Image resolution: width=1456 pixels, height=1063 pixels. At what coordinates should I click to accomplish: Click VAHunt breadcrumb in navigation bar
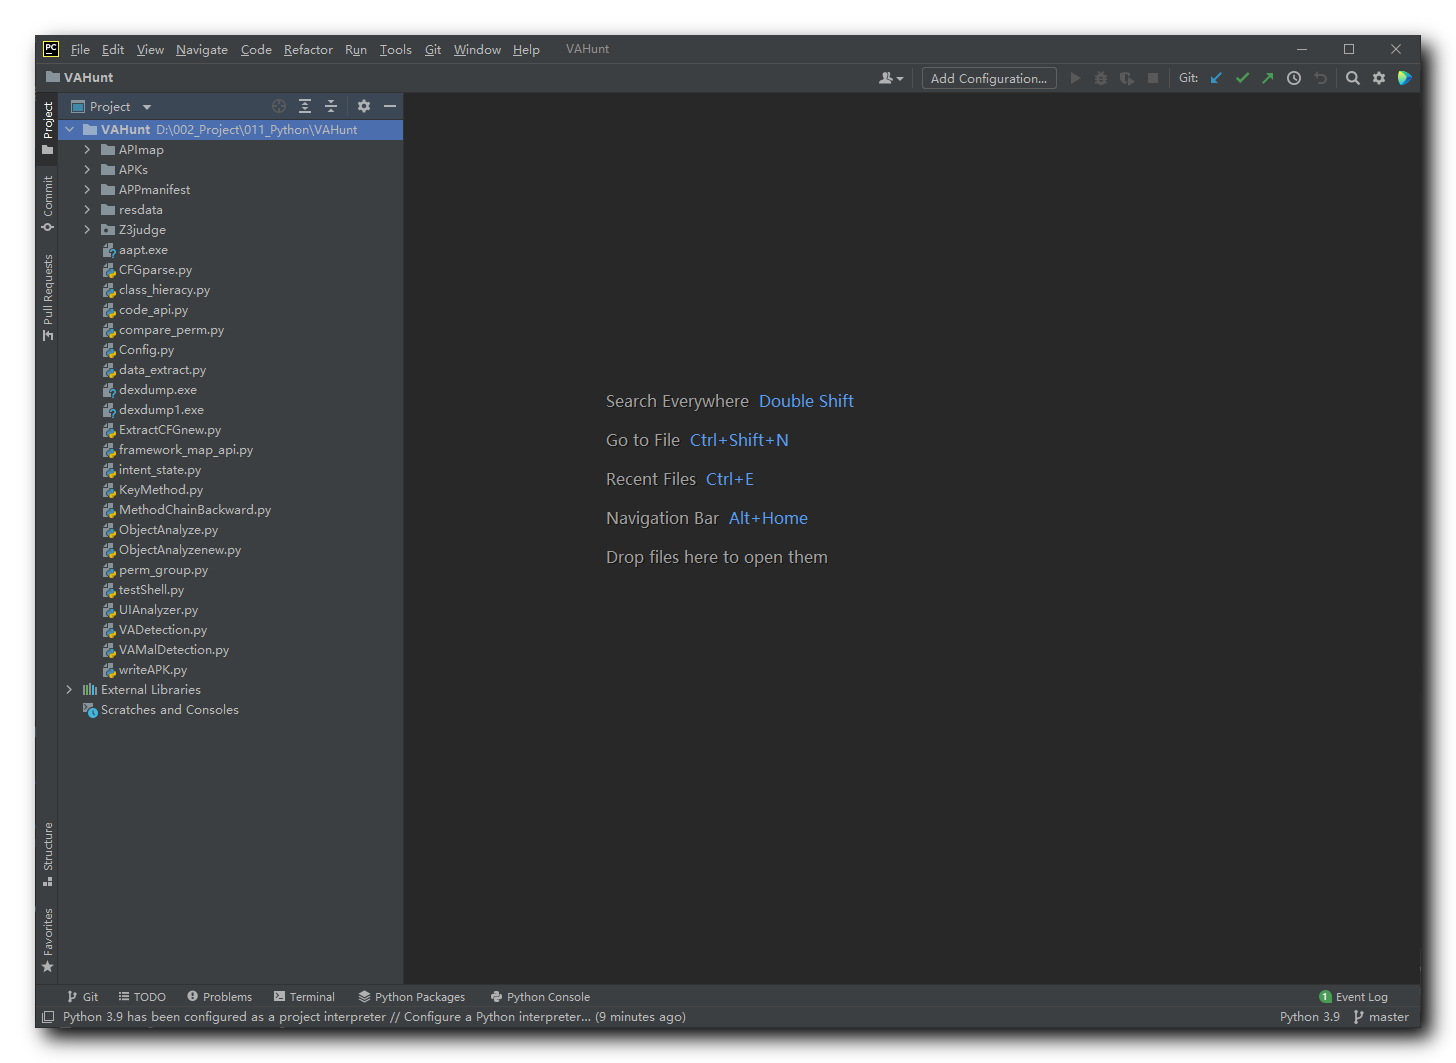click(79, 77)
